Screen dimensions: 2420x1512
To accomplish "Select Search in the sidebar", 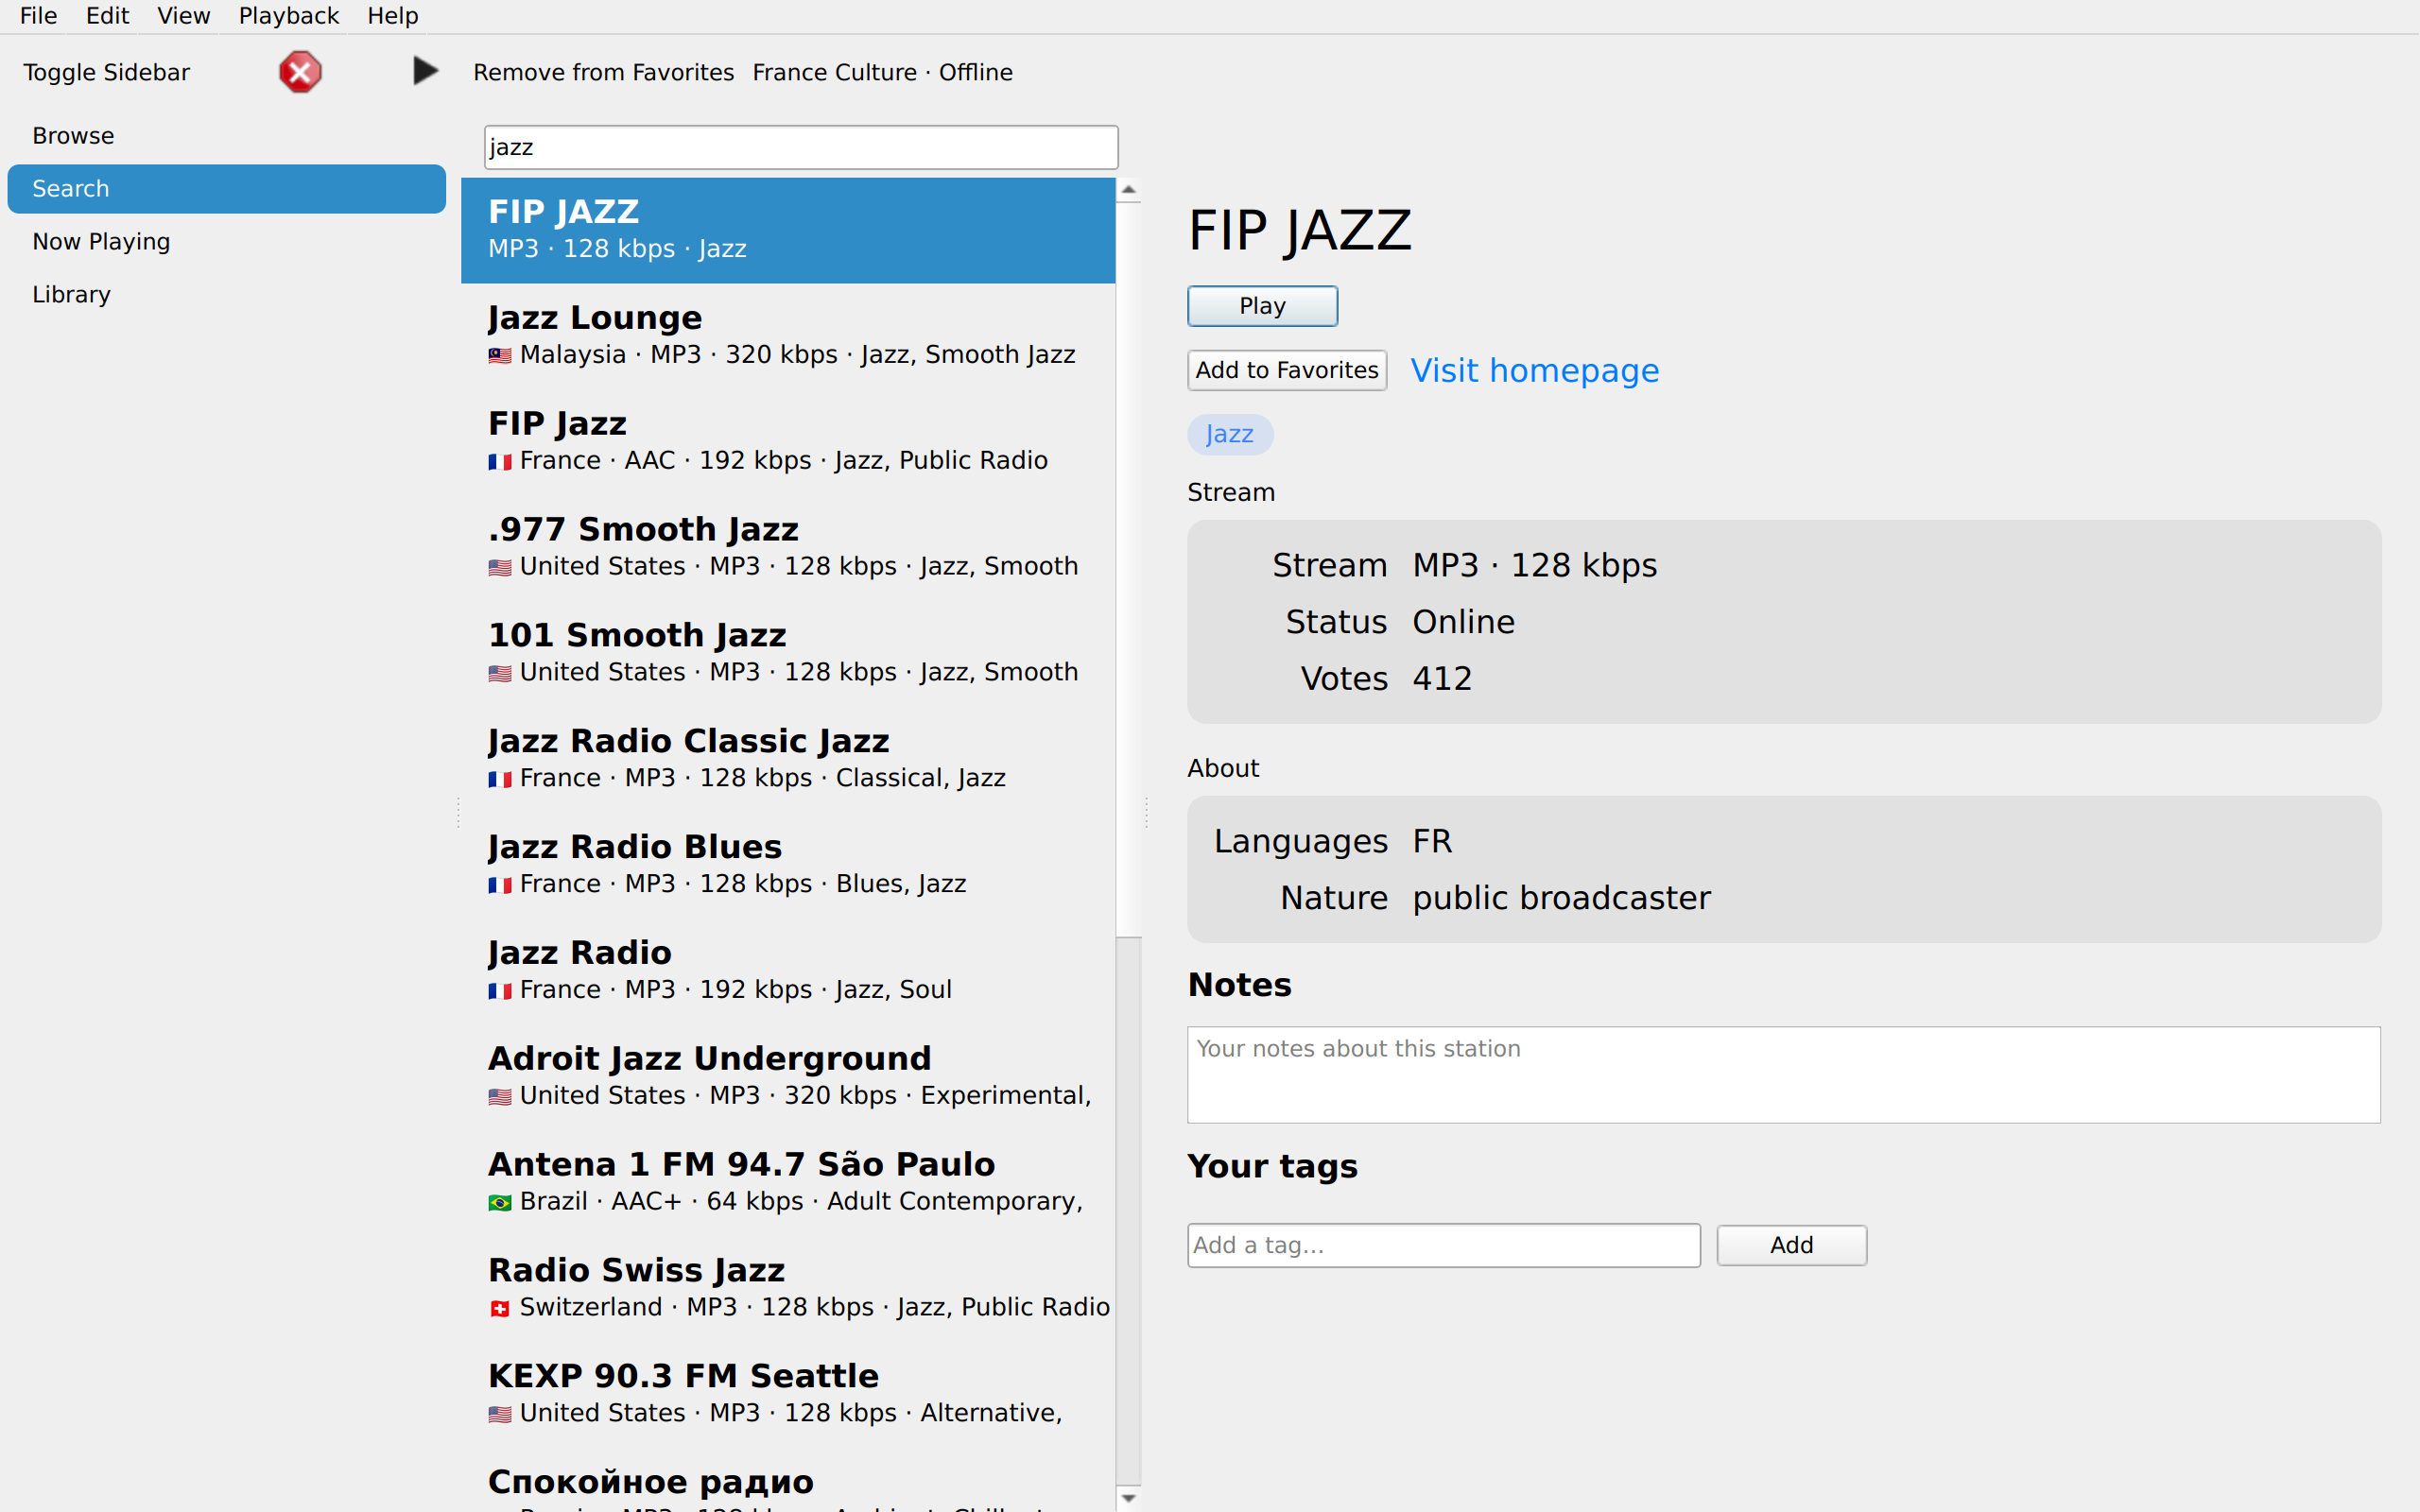I will [x=227, y=189].
